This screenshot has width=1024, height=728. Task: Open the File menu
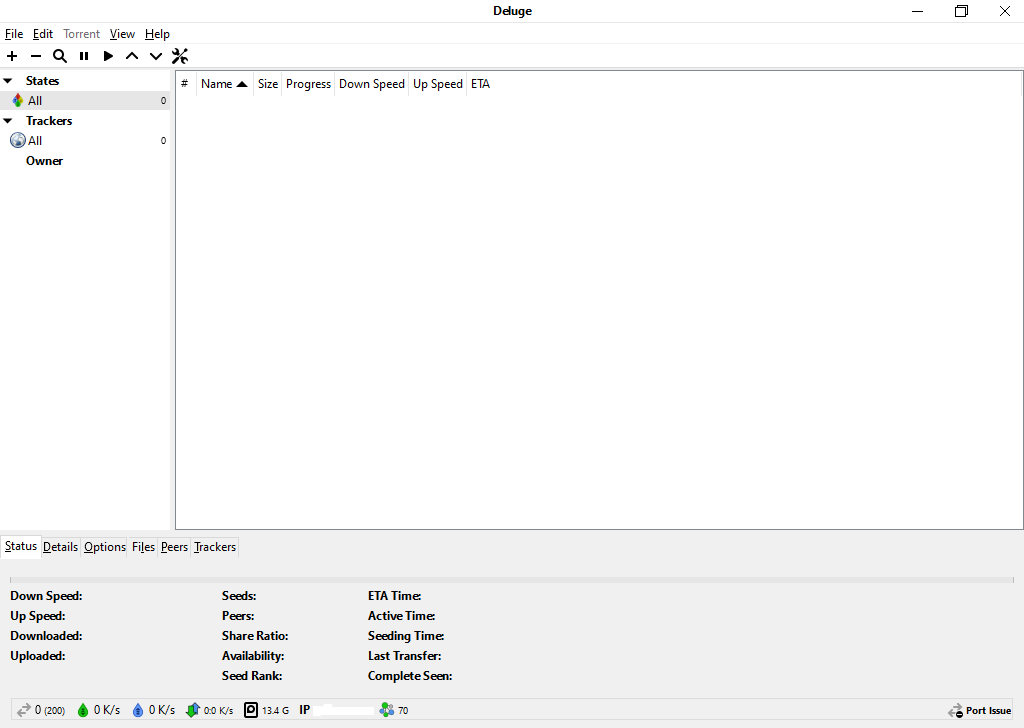coord(14,34)
